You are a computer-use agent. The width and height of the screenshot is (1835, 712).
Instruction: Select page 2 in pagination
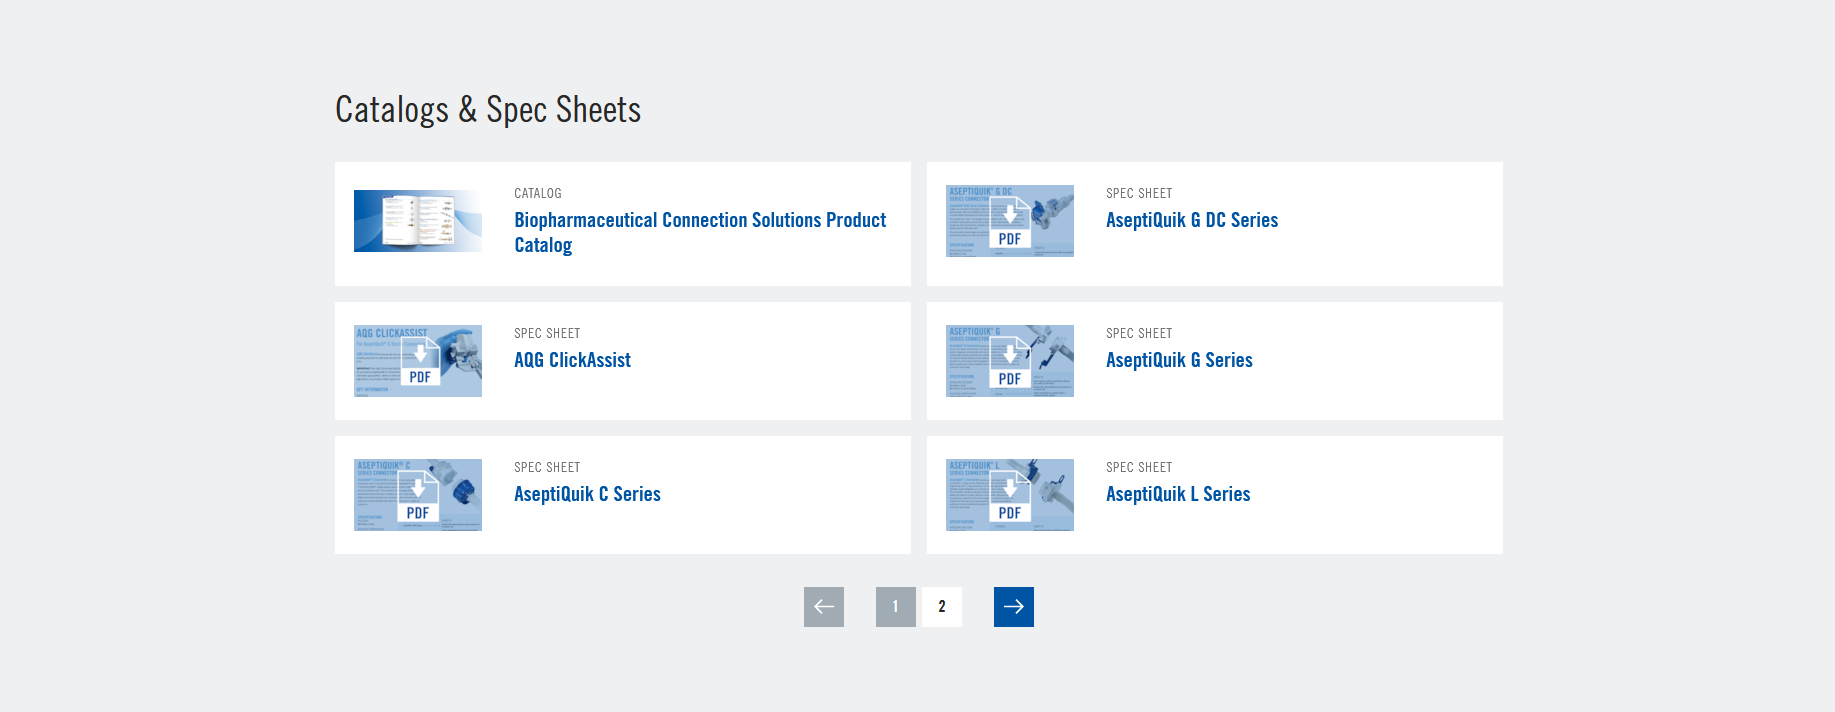click(x=941, y=607)
